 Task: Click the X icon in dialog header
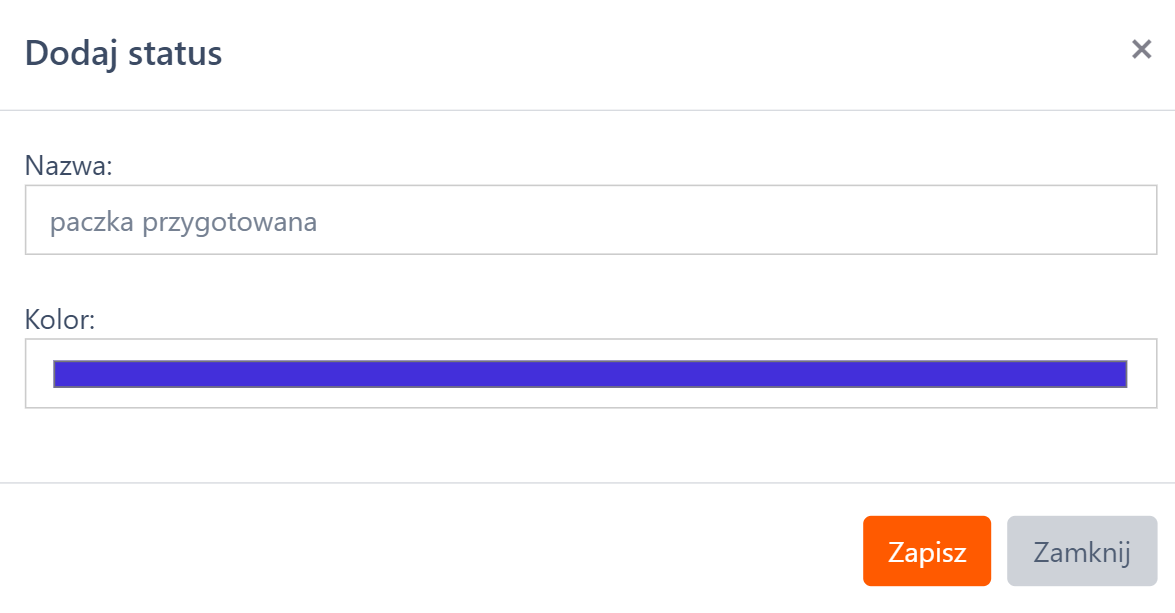point(1141,50)
